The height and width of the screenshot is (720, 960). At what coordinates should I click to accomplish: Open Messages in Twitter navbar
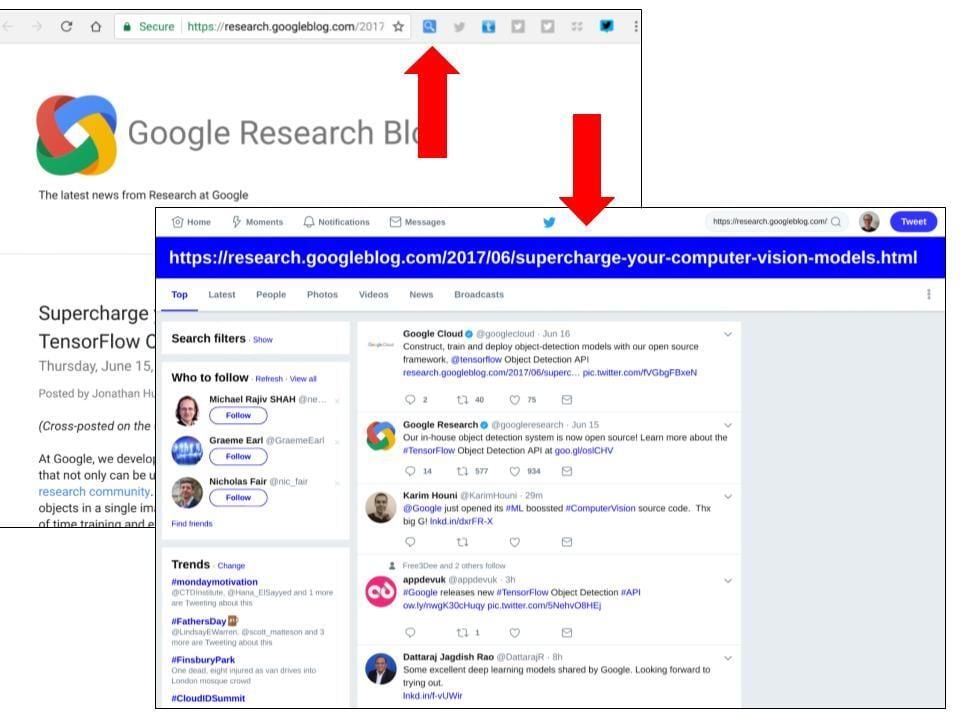[x=418, y=222]
